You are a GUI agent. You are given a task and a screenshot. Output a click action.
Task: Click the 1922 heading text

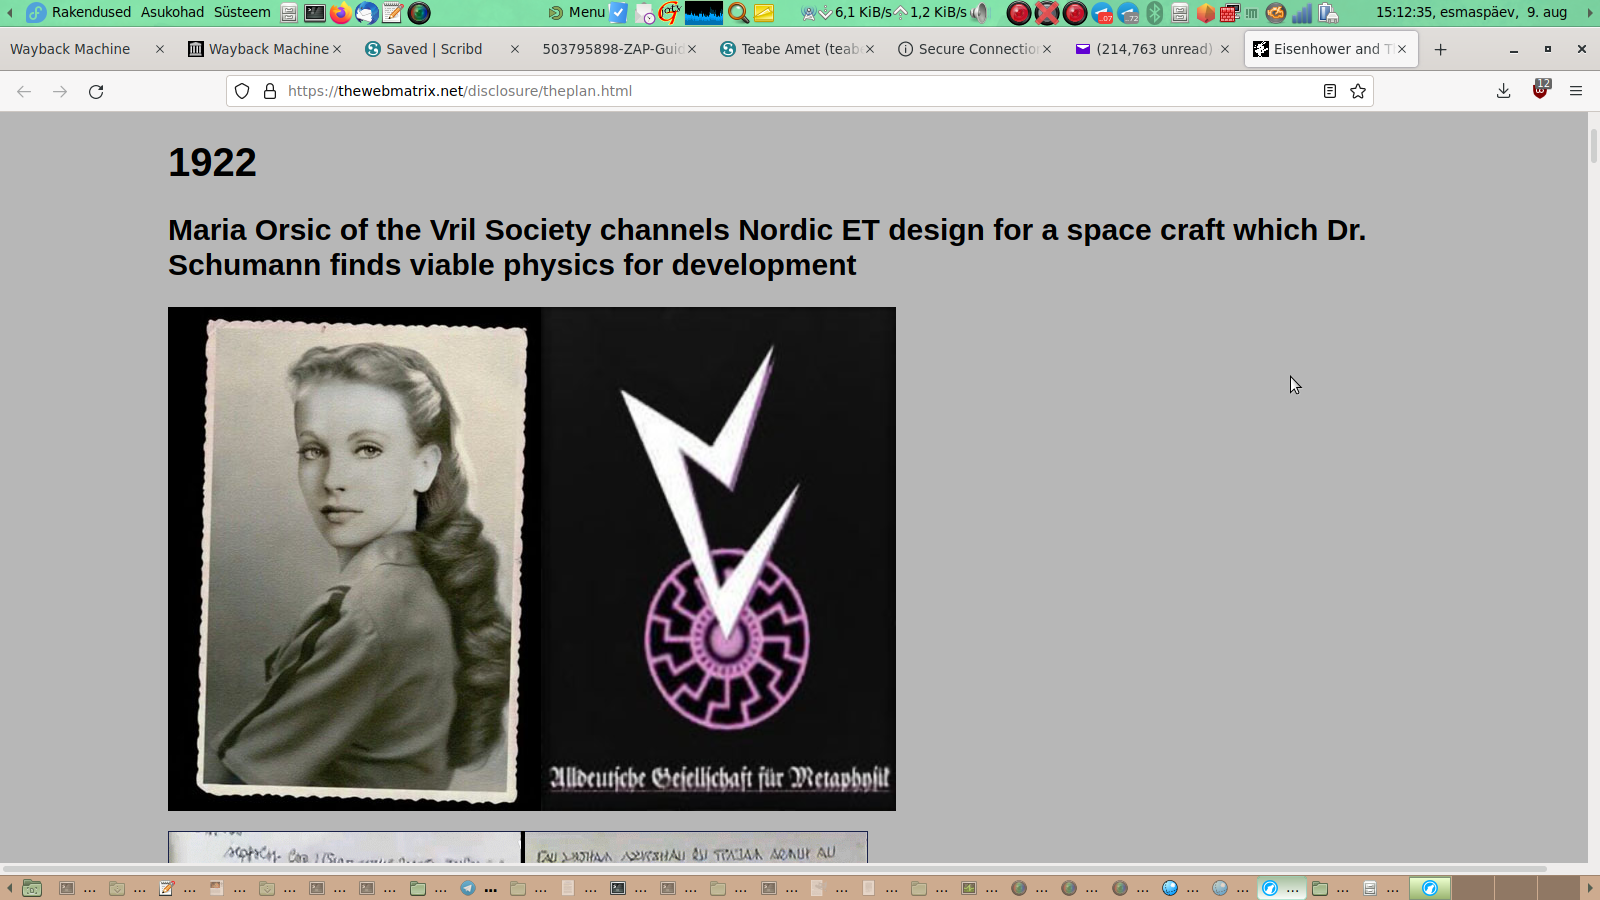[x=212, y=163]
